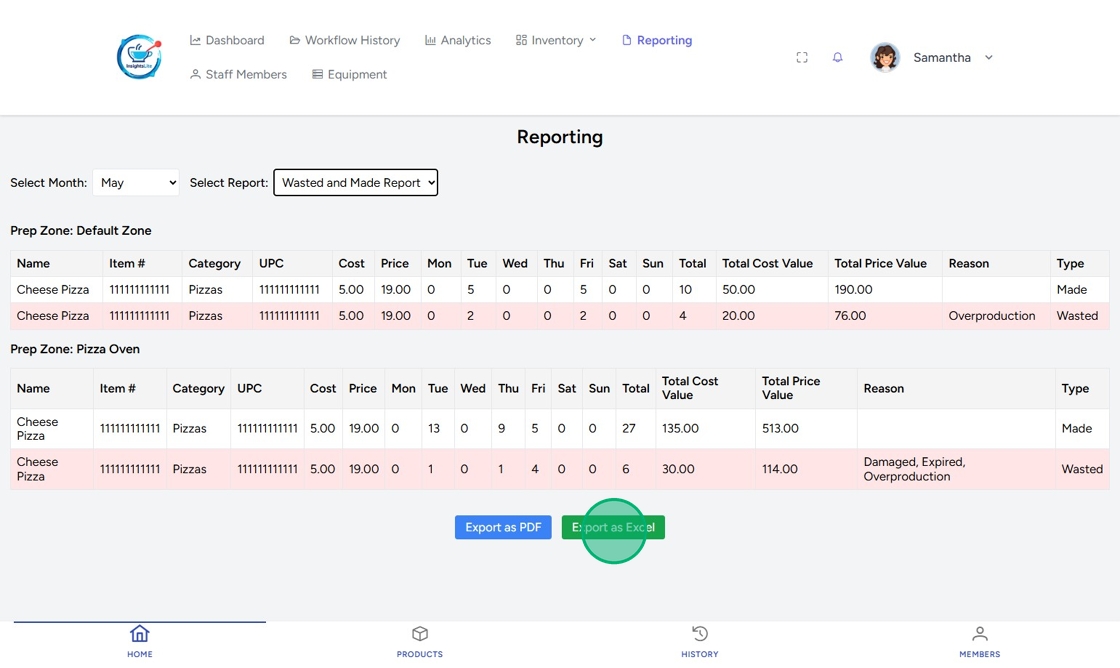Click the InsightsLite logo icon
Image resolution: width=1120 pixels, height=668 pixels.
pyautogui.click(x=139, y=57)
